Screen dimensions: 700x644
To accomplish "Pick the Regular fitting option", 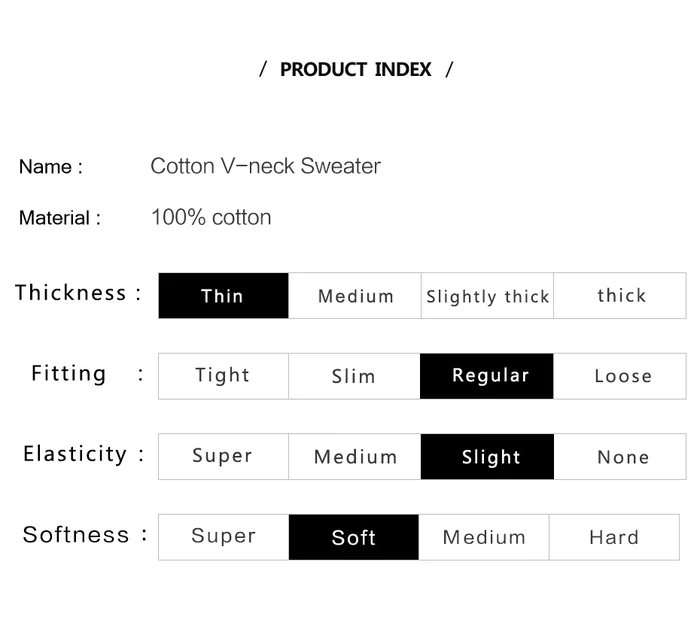I will point(487,376).
